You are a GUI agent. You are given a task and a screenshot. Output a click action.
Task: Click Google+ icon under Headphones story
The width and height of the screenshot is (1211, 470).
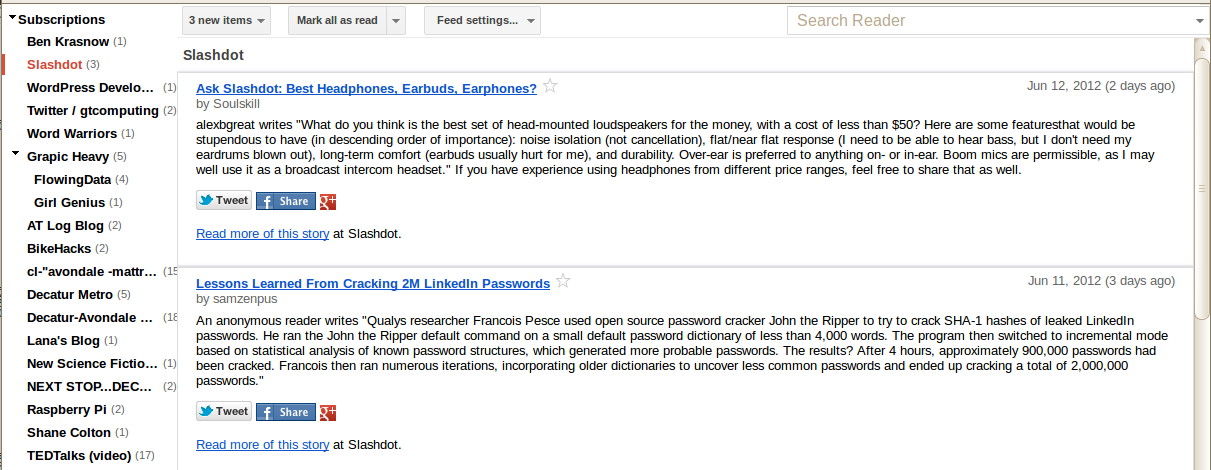[x=327, y=201]
